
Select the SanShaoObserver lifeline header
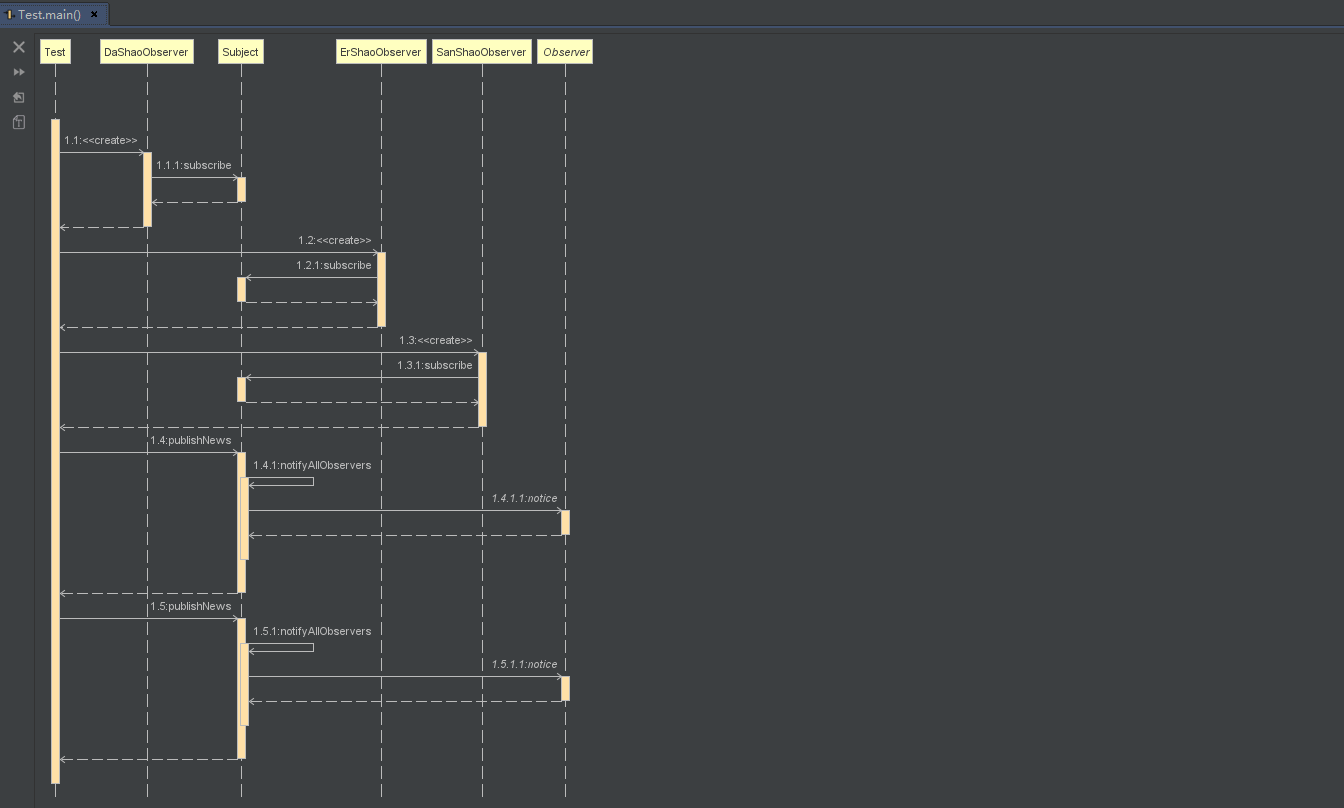[481, 51]
